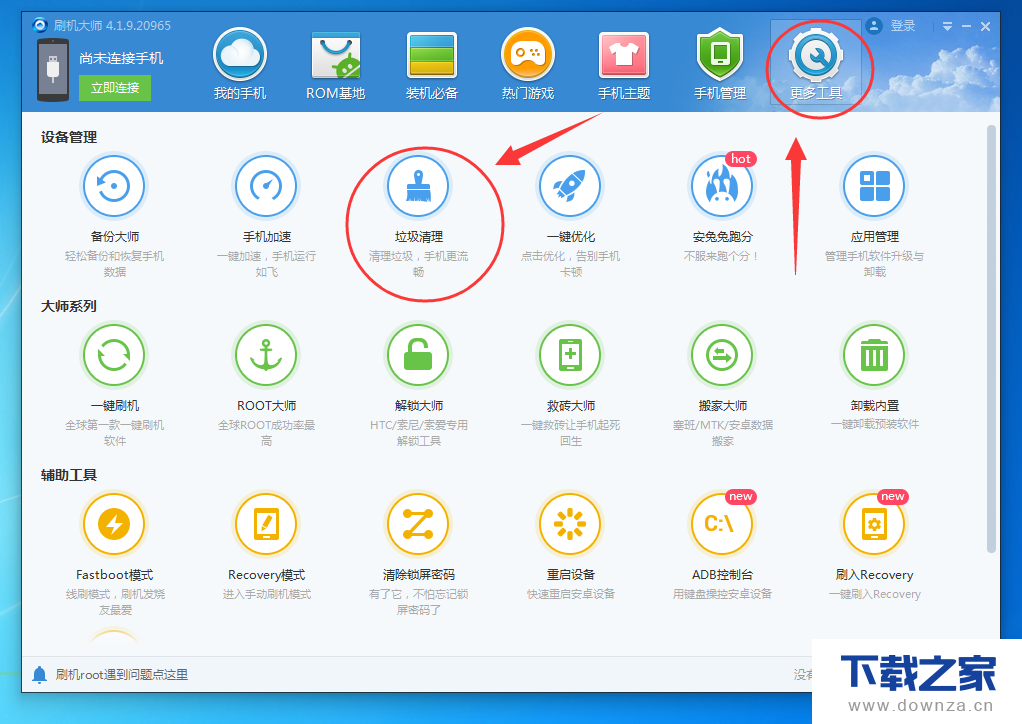The image size is (1022, 724).
Task: Open 刷入Recovery gear tablet icon
Action: 874,524
